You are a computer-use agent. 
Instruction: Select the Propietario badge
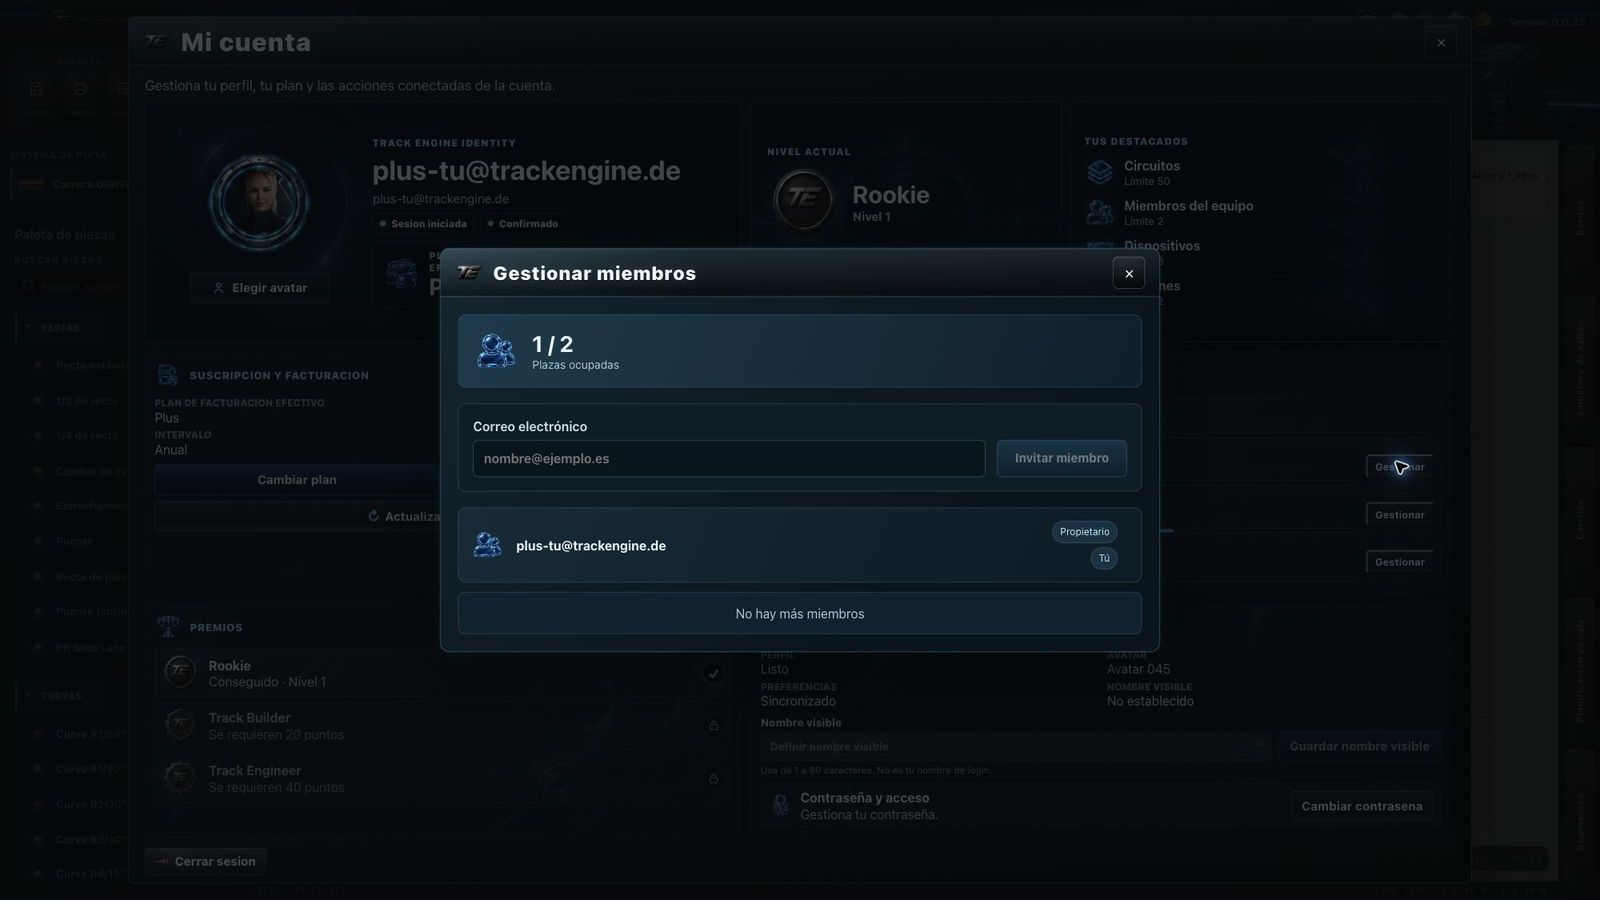tap(1085, 532)
